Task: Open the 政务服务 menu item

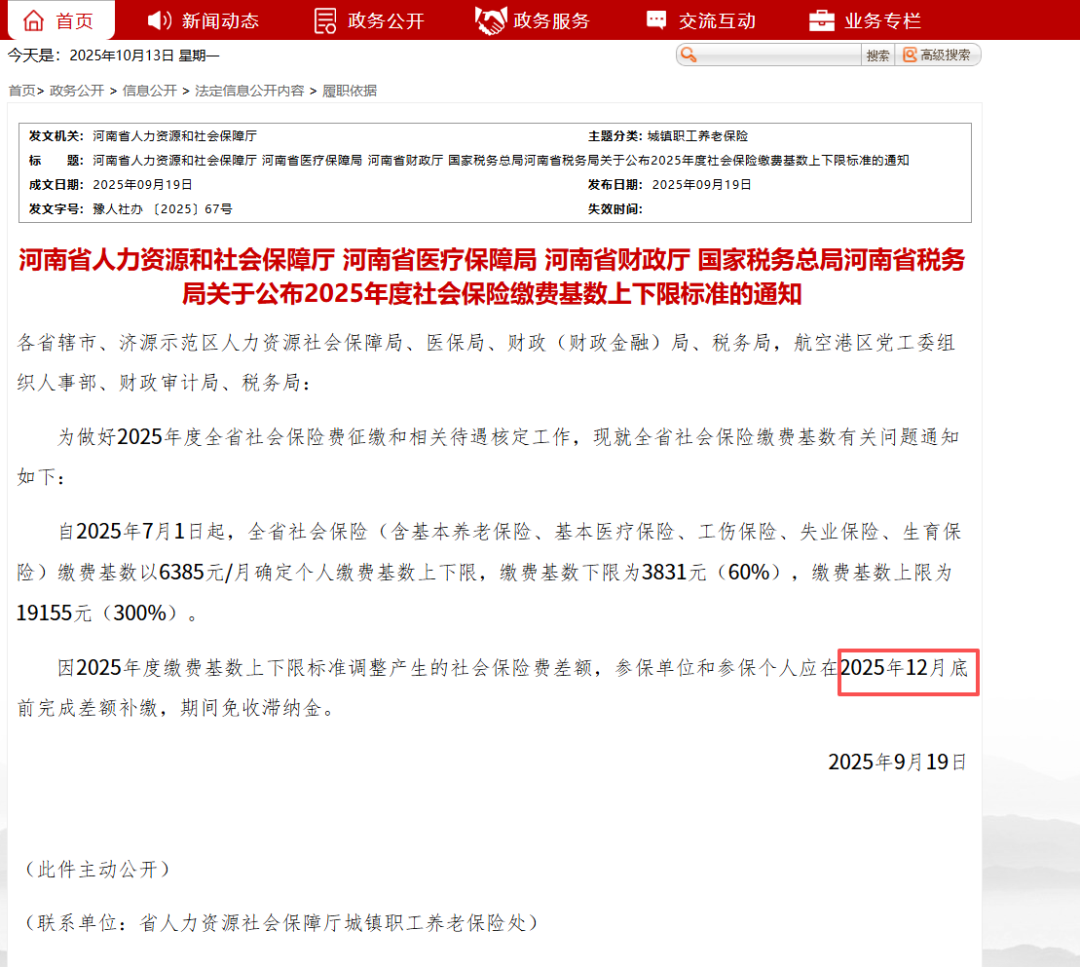Action: pyautogui.click(x=552, y=20)
